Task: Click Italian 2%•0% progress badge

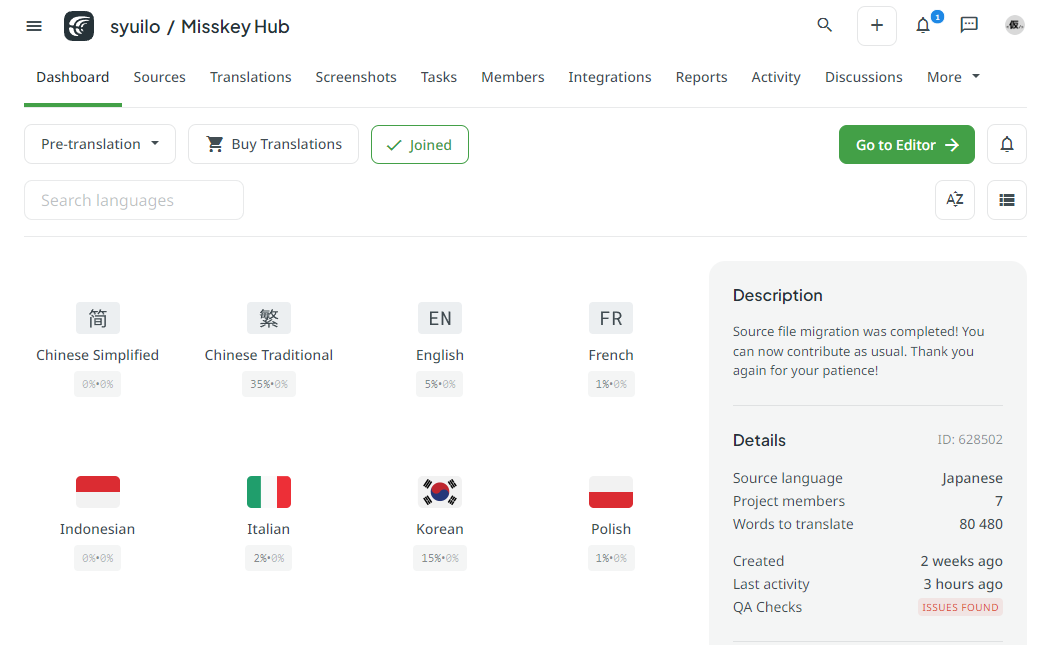Action: (269, 558)
